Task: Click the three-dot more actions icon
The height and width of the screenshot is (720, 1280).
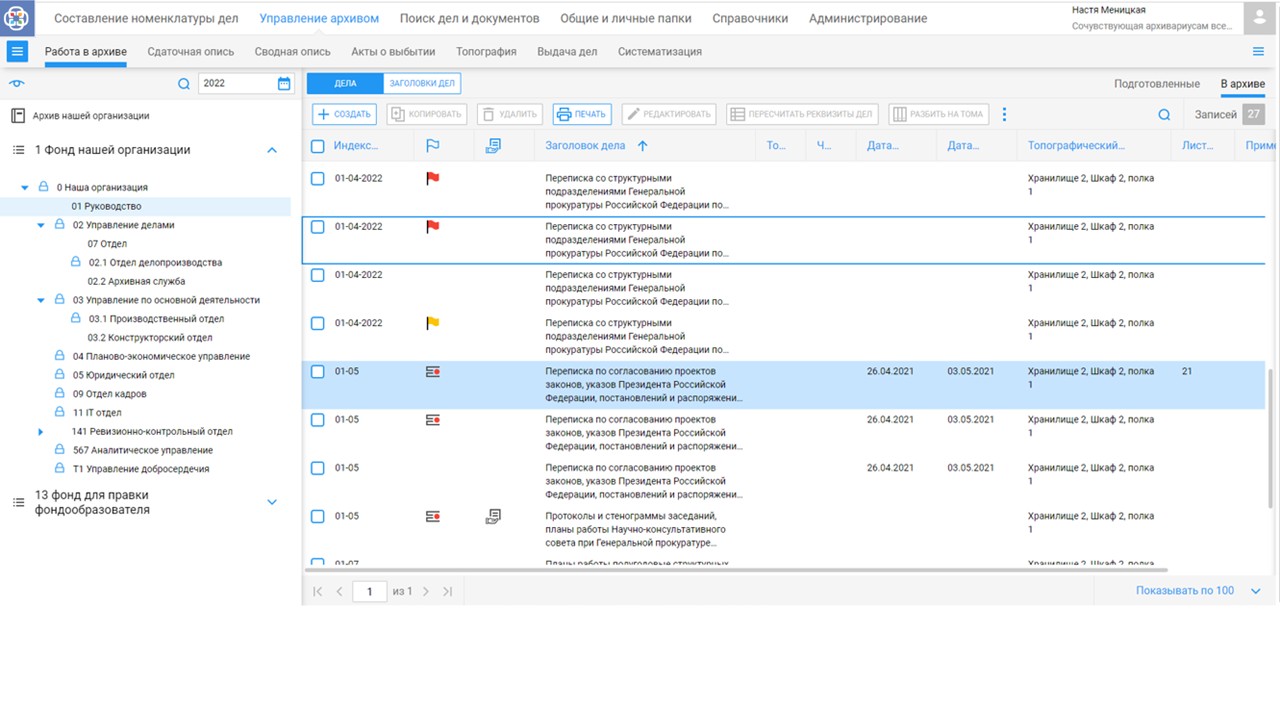Action: 1005,115
